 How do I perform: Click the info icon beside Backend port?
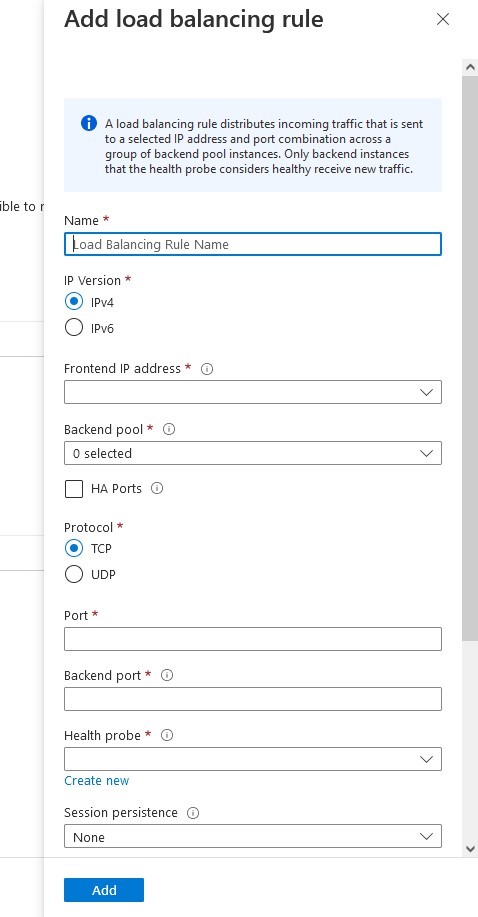pos(167,675)
